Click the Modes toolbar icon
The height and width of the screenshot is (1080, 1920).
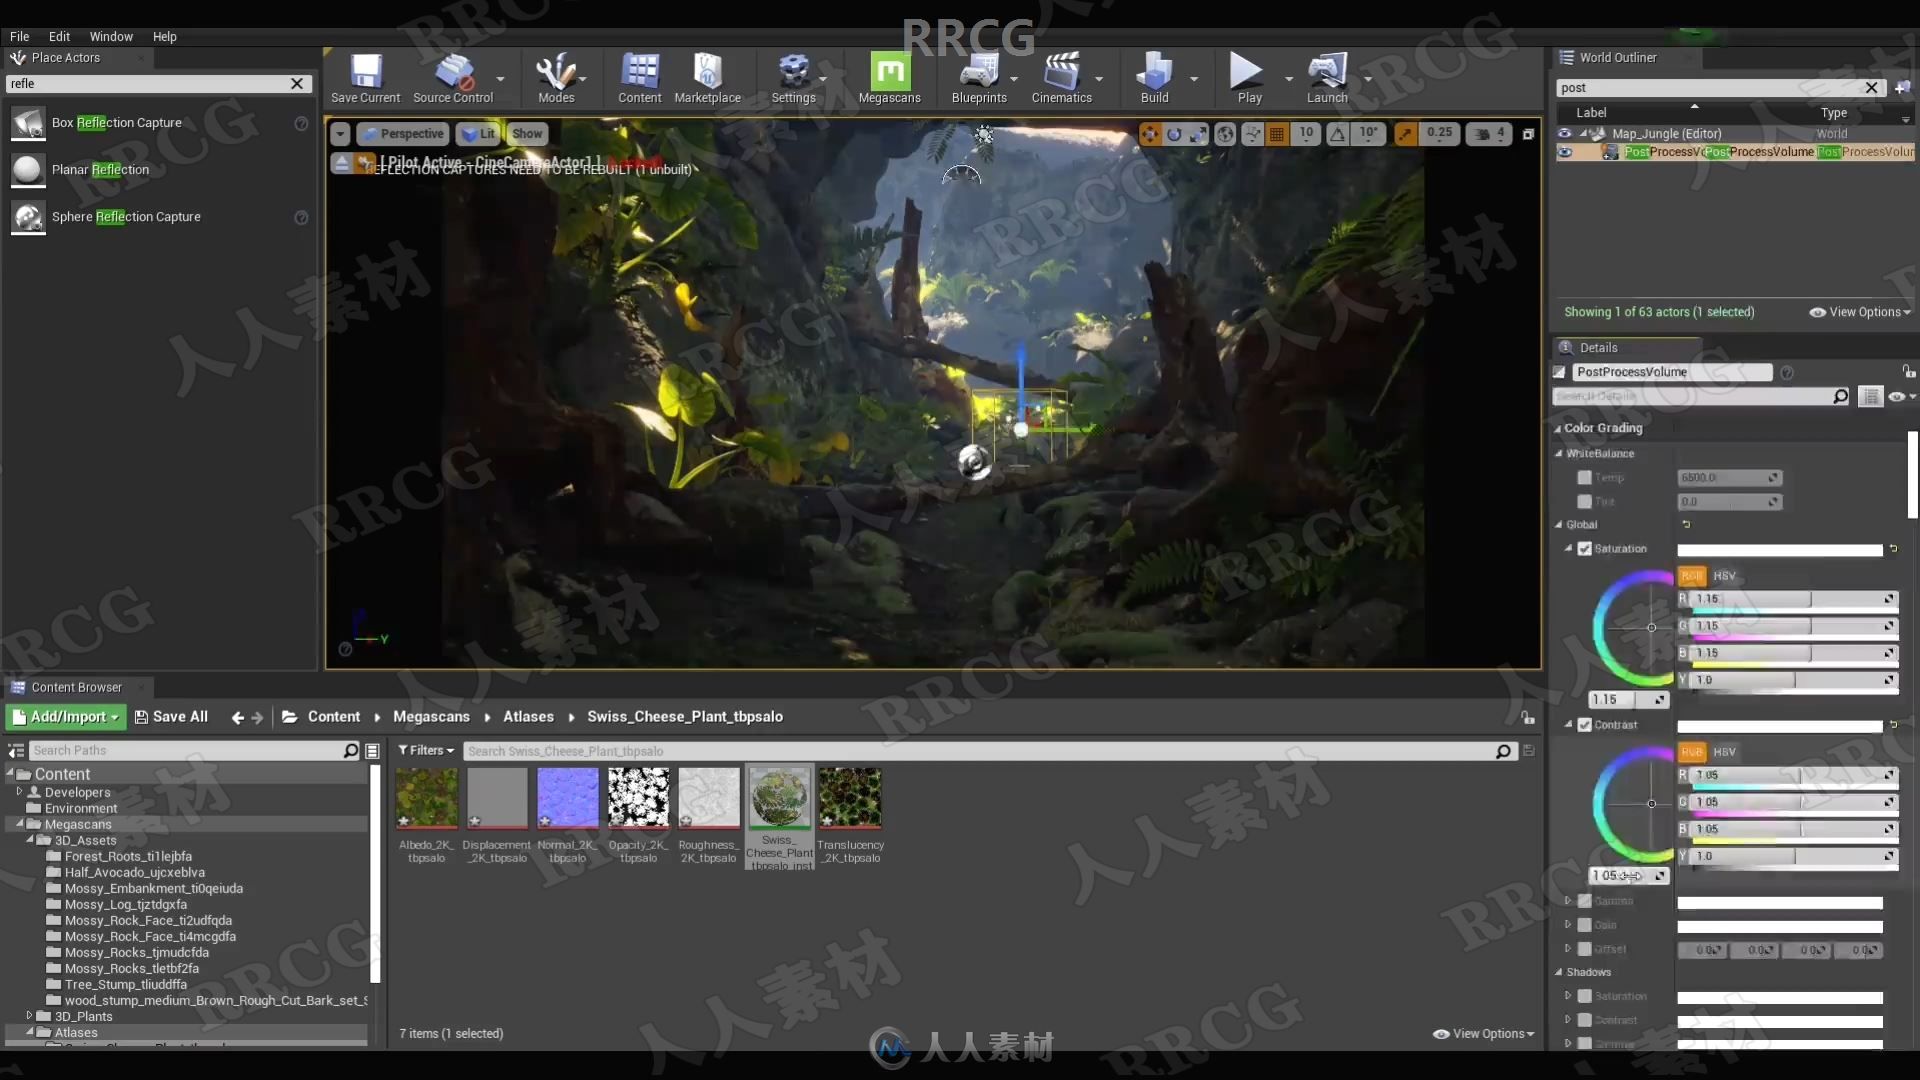click(556, 78)
